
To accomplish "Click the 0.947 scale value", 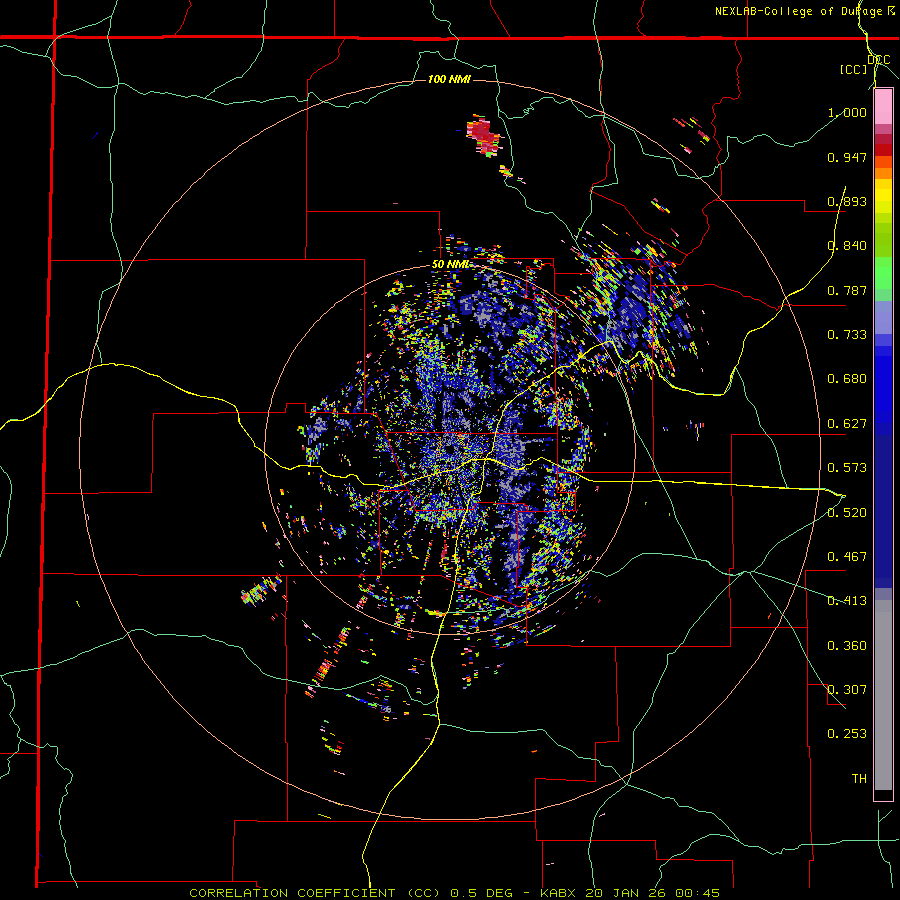I will (x=847, y=157).
